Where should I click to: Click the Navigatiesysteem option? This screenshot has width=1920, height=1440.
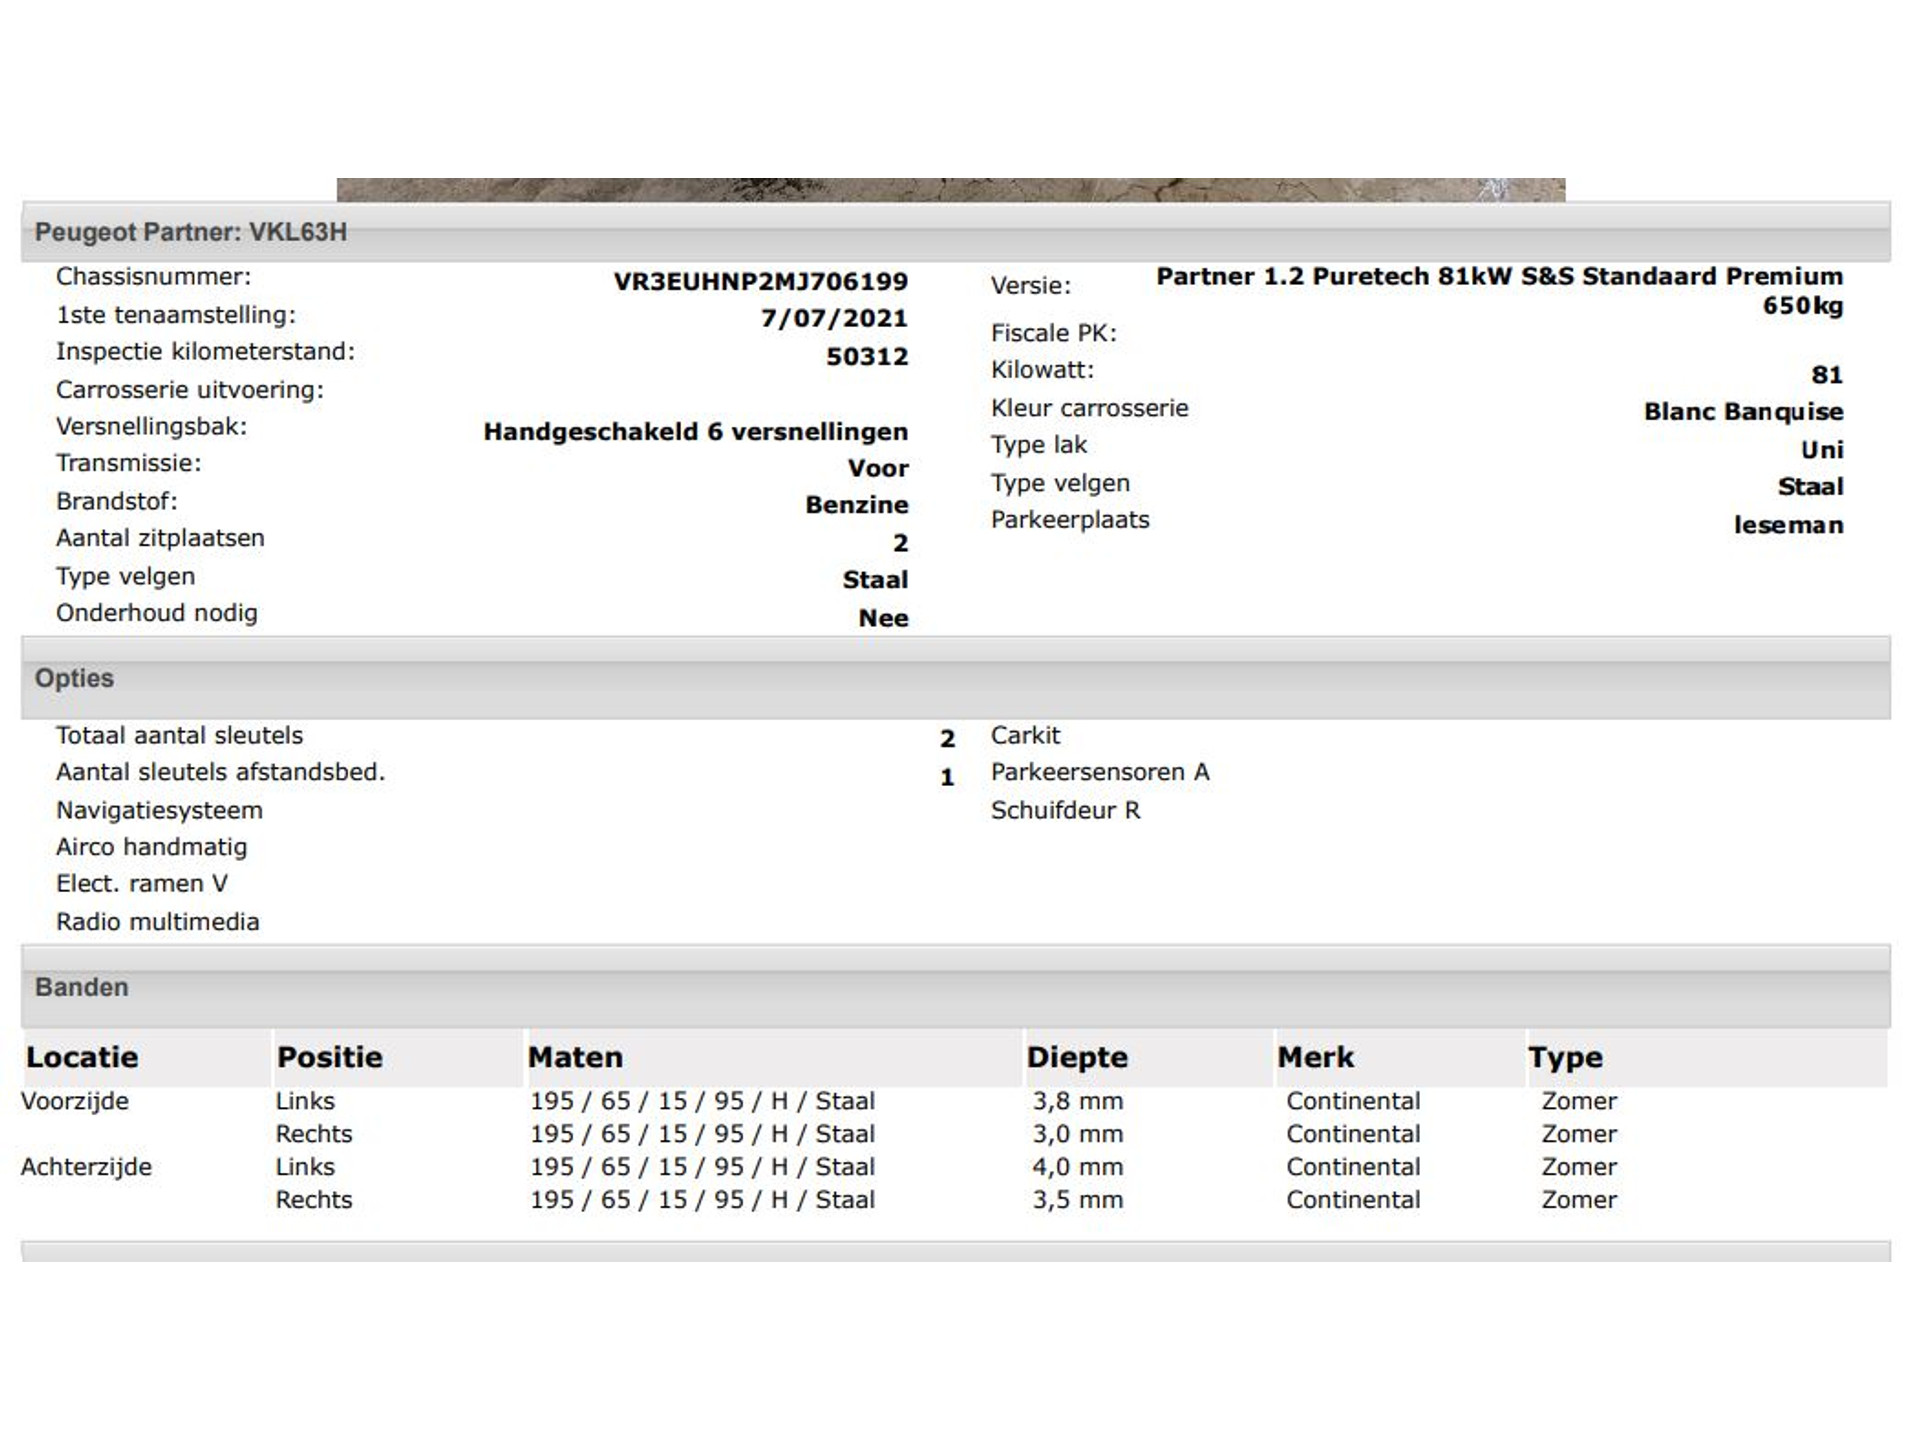point(159,810)
